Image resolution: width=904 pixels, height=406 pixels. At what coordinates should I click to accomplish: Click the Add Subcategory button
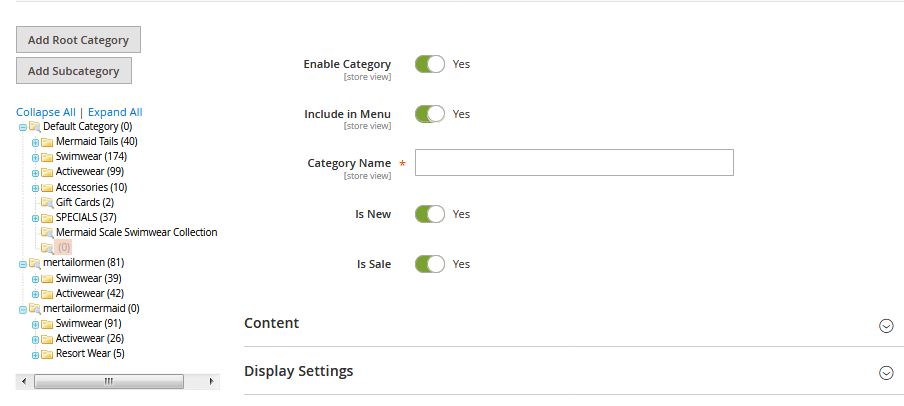[x=73, y=71]
